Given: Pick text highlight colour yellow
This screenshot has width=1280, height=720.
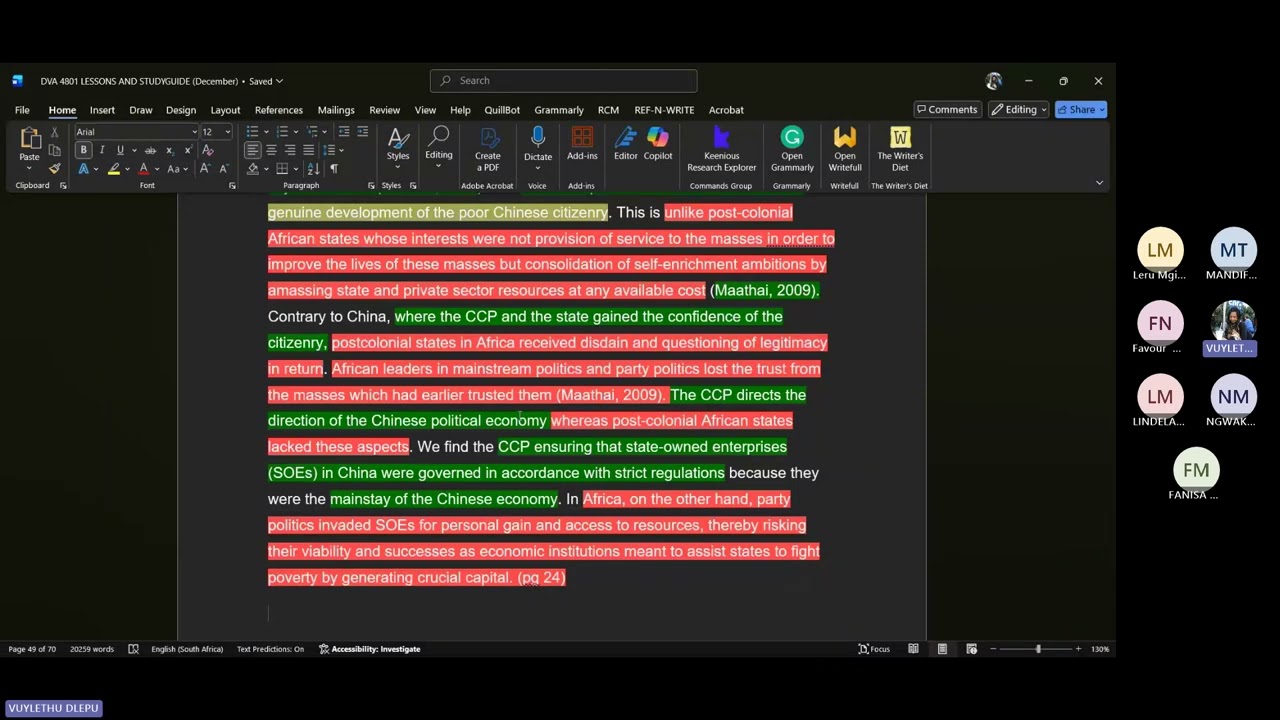Looking at the screenshot, I should [114, 169].
